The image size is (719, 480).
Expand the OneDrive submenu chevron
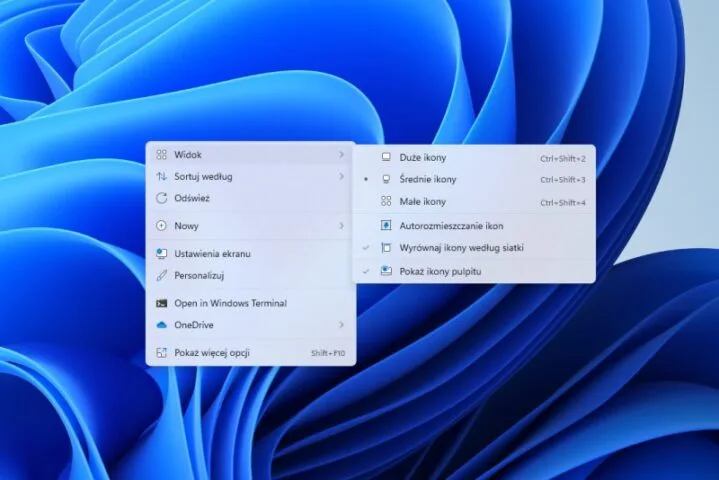(341, 325)
